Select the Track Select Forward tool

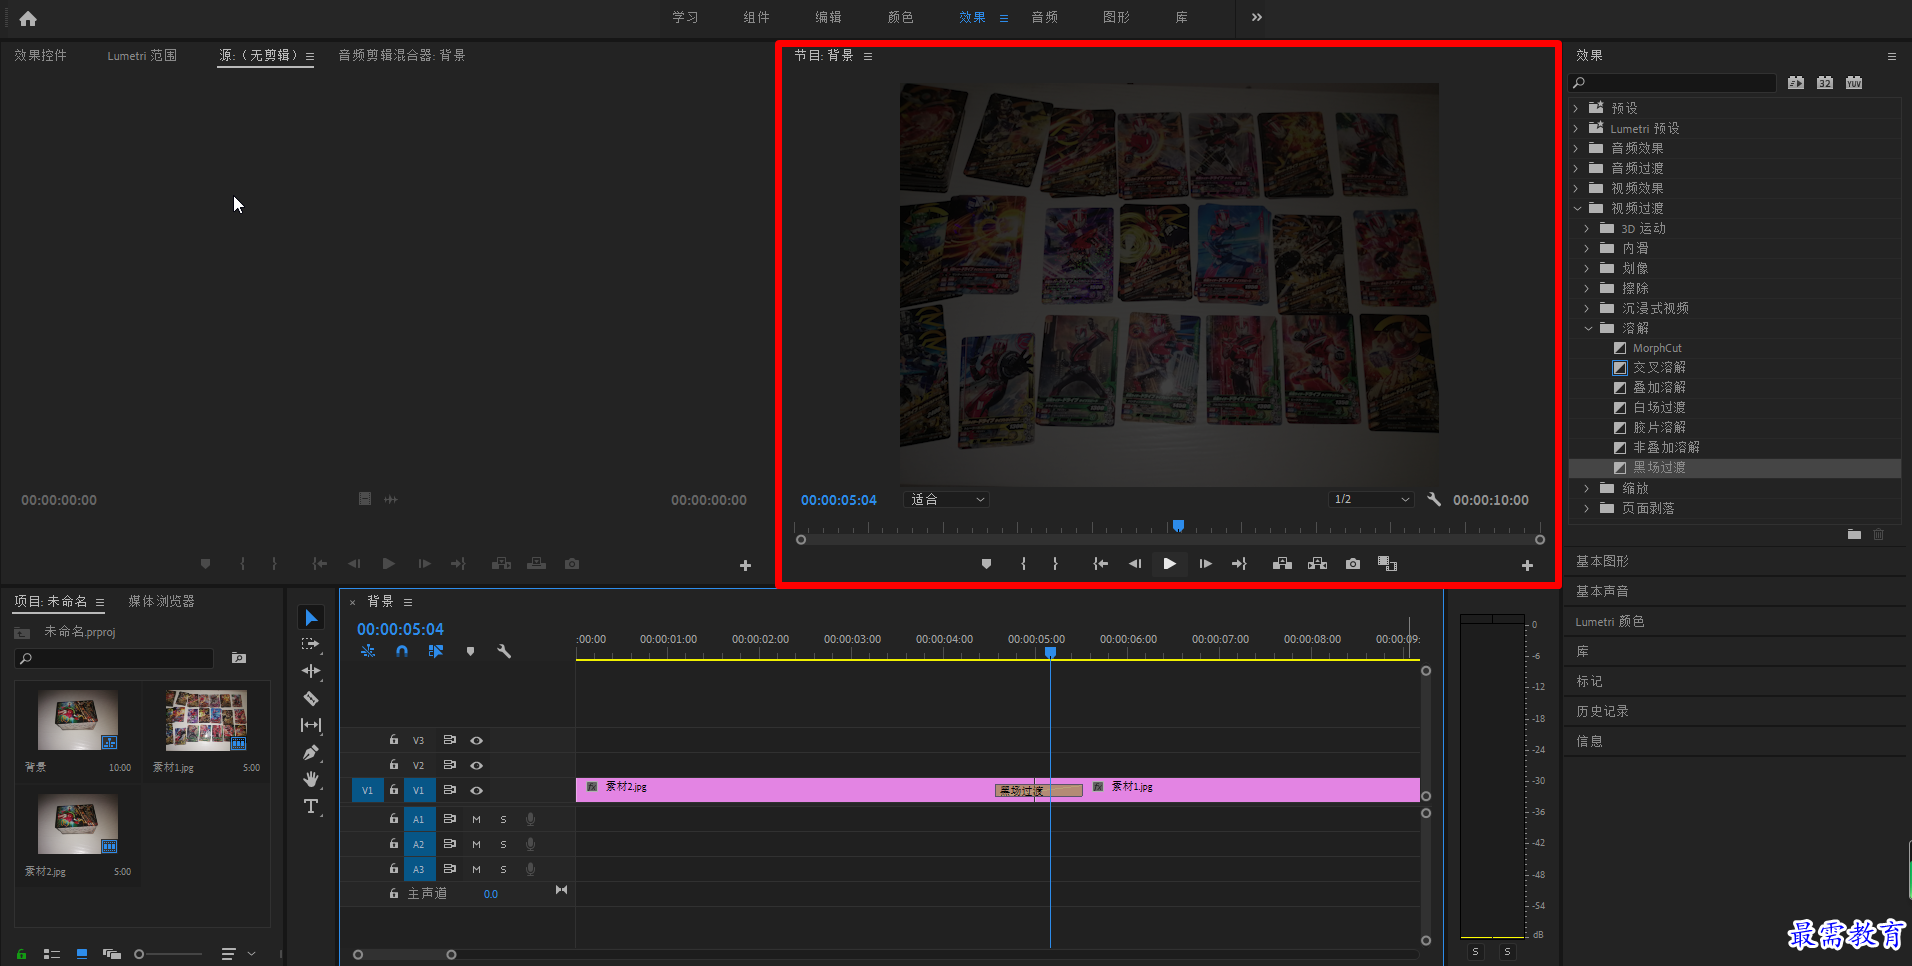[x=311, y=644]
